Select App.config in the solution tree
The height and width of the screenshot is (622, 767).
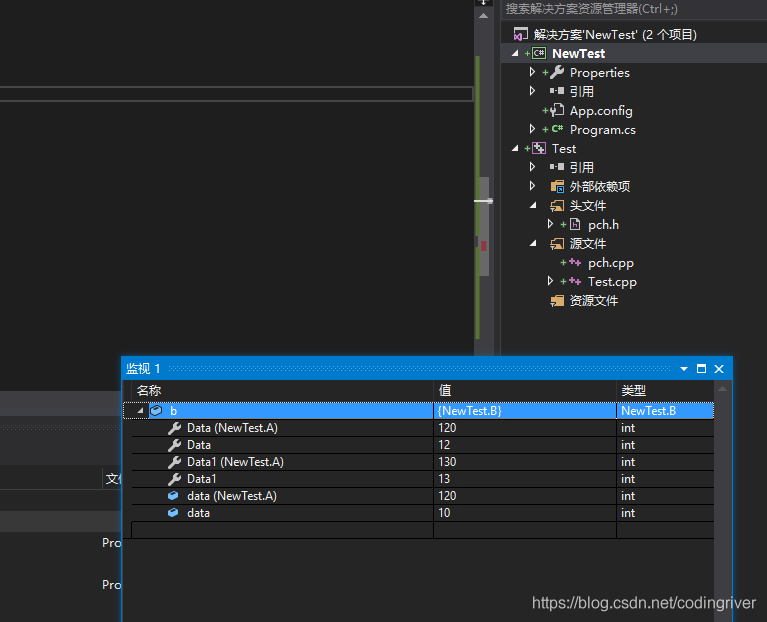601,111
